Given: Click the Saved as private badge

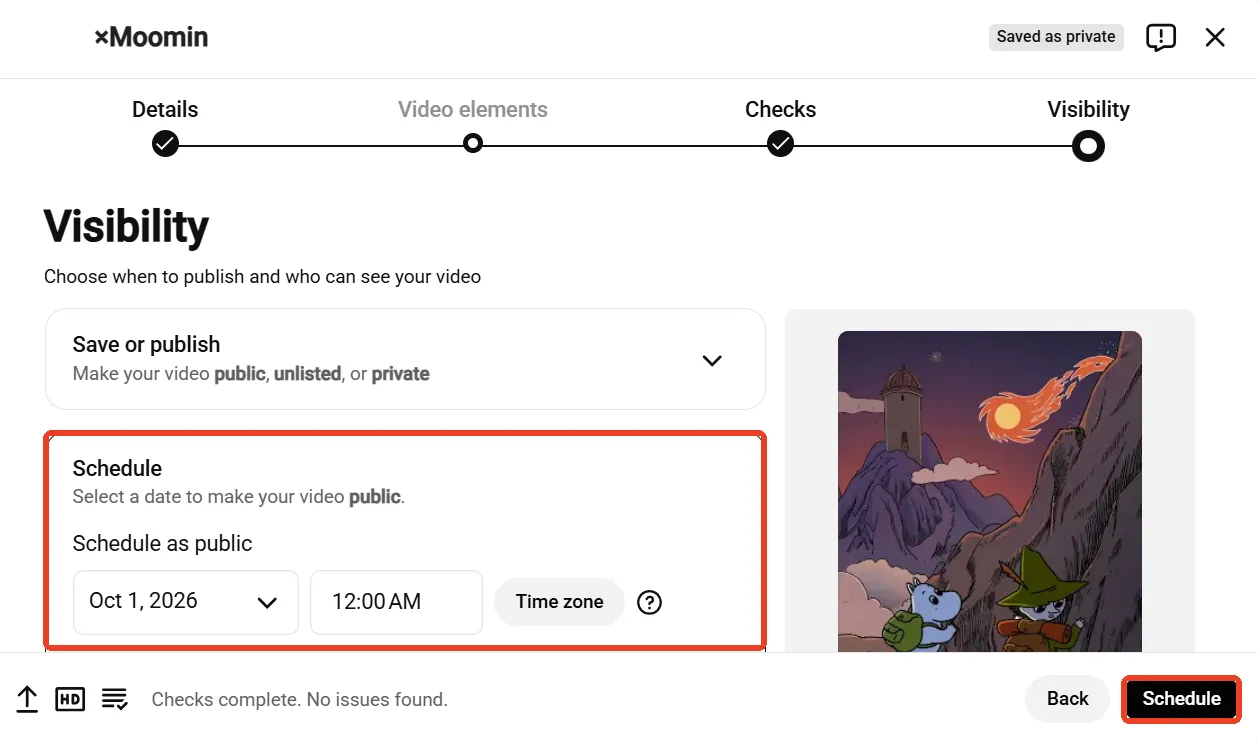Looking at the screenshot, I should pyautogui.click(x=1056, y=37).
